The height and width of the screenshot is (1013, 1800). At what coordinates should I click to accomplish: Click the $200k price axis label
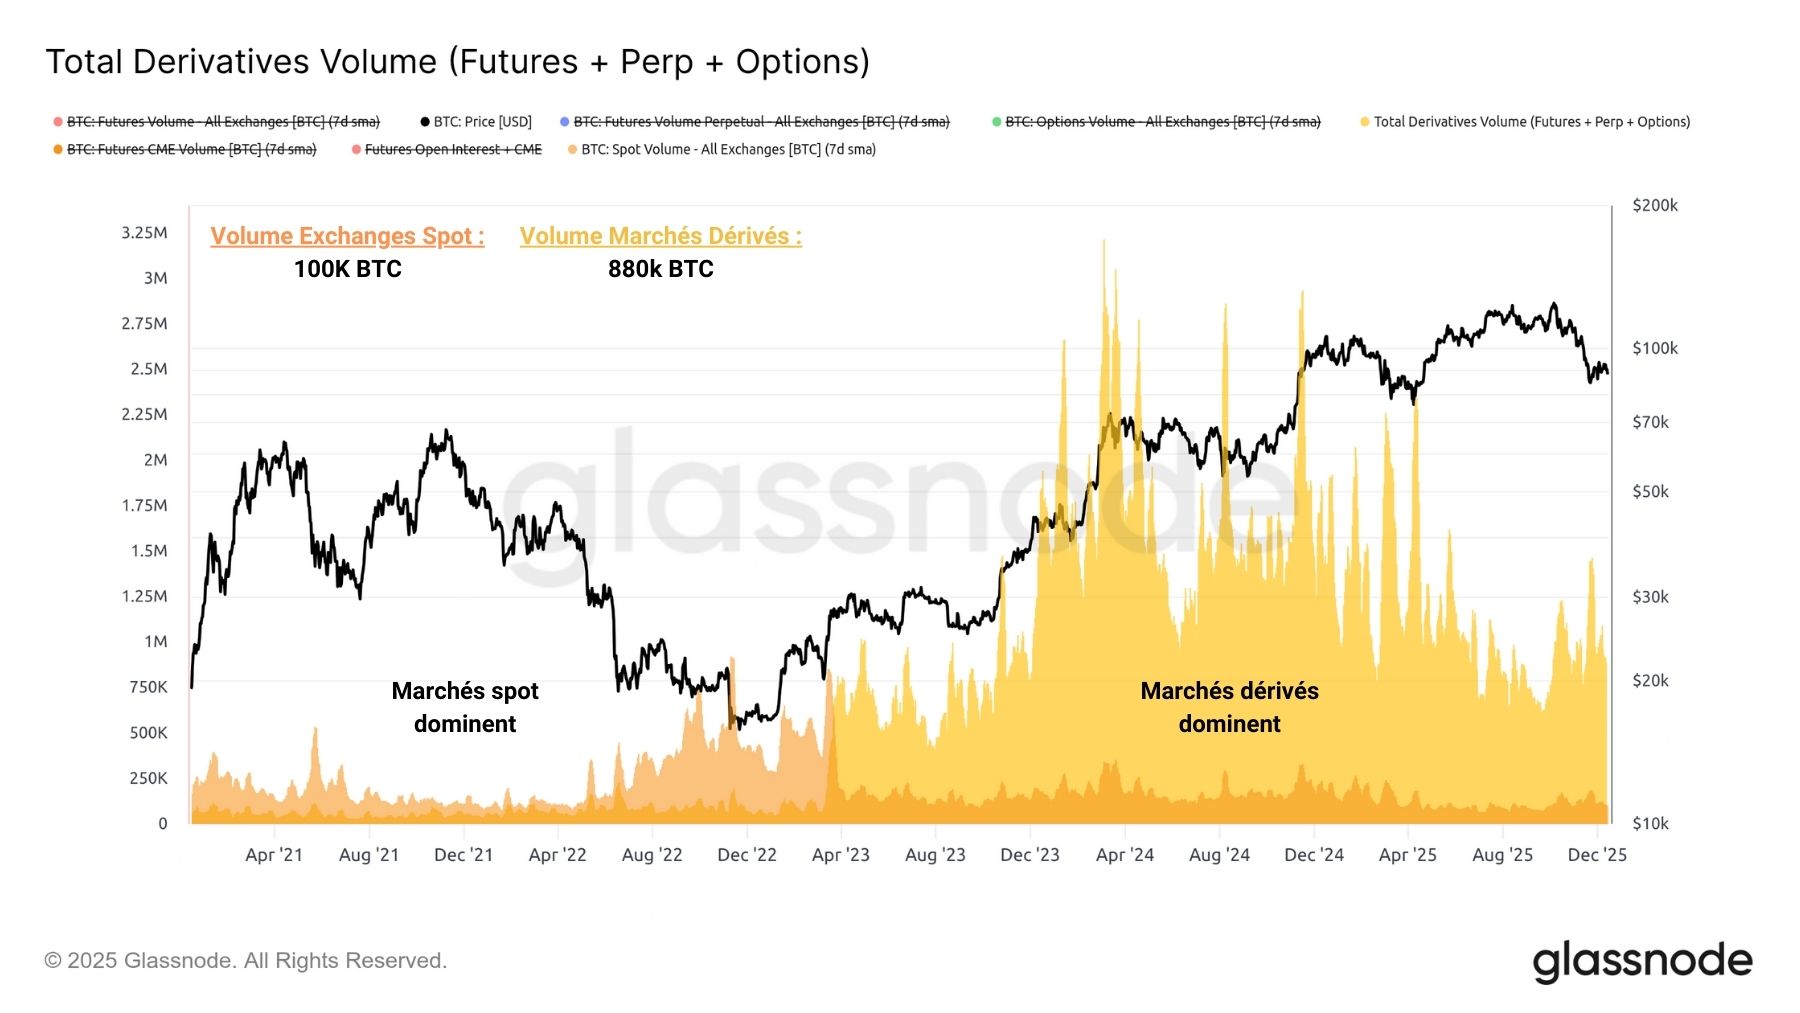1655,205
